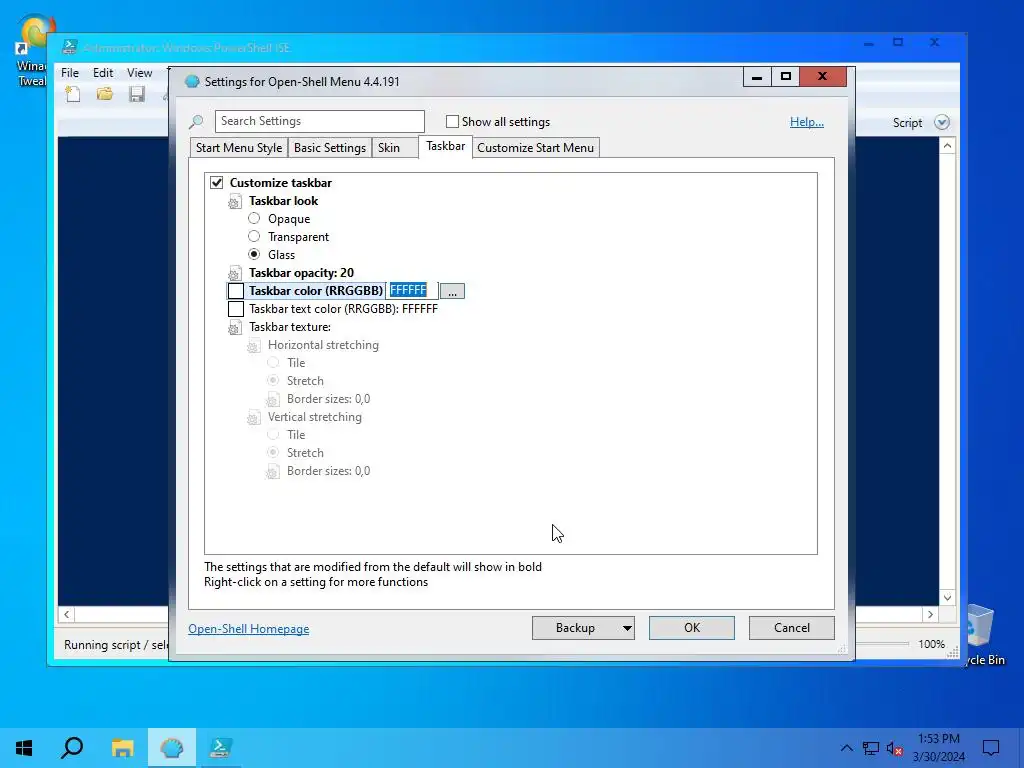
Task: Click in the Search Settings field
Action: pos(319,121)
